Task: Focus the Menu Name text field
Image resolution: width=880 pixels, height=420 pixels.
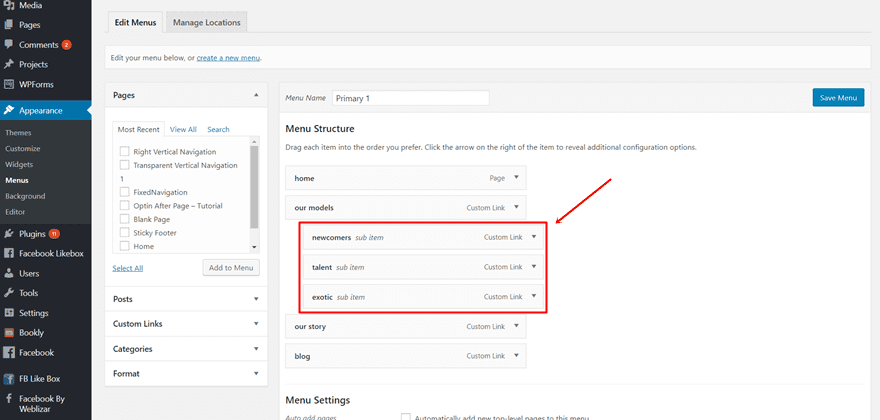Action: tap(411, 98)
